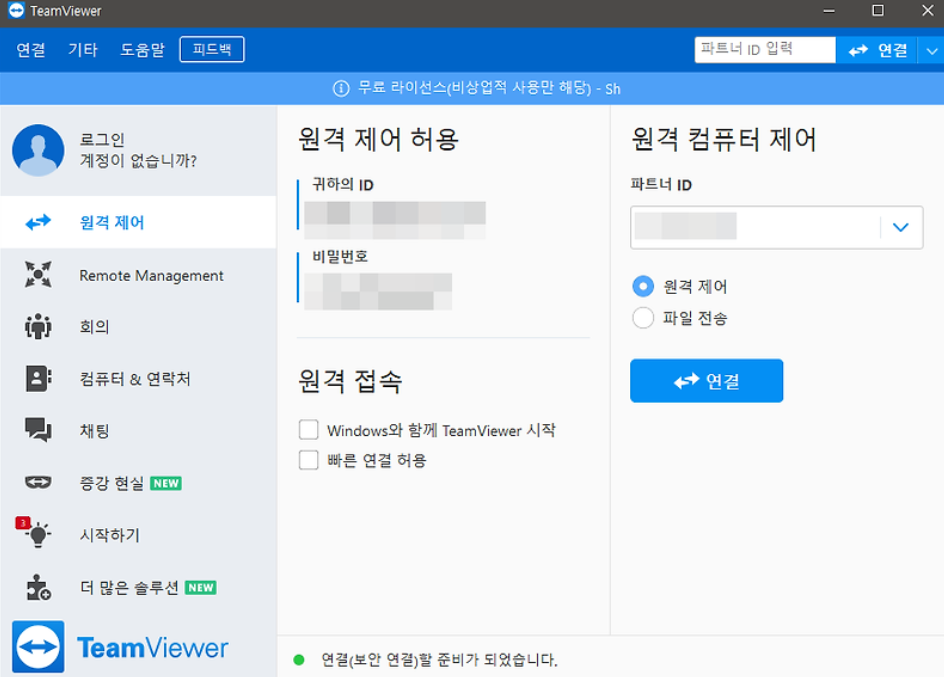This screenshot has height=677, width=944.
Task: Click the TeamViewer title bar app icon
Action: click(16, 10)
